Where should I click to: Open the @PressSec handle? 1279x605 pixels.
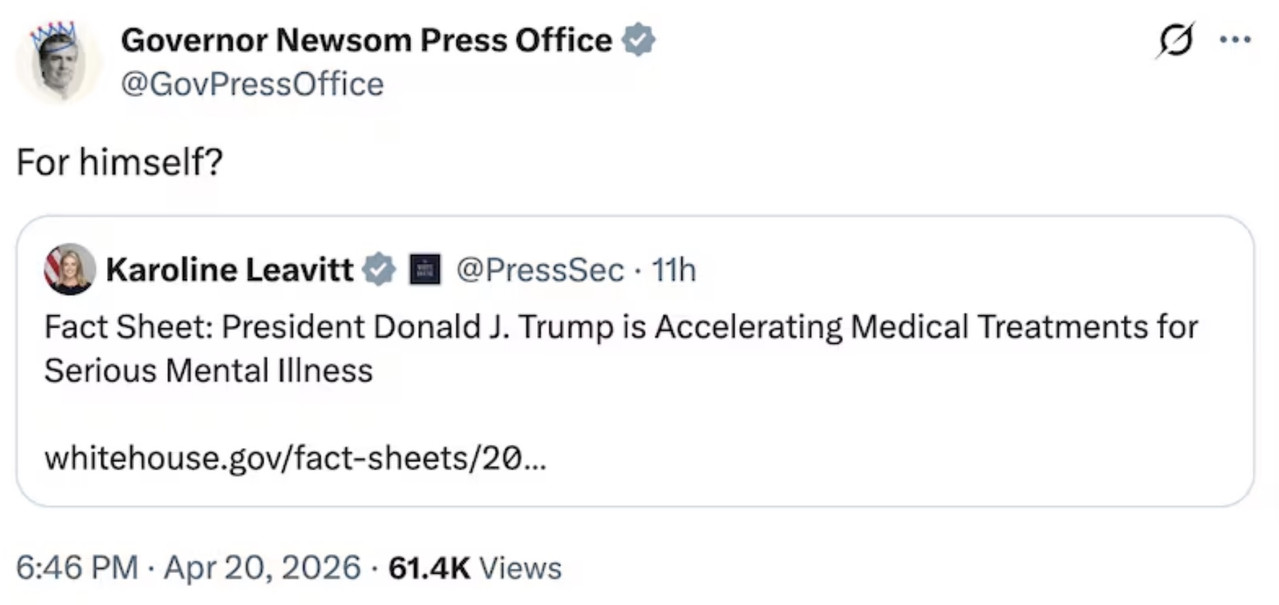(540, 270)
